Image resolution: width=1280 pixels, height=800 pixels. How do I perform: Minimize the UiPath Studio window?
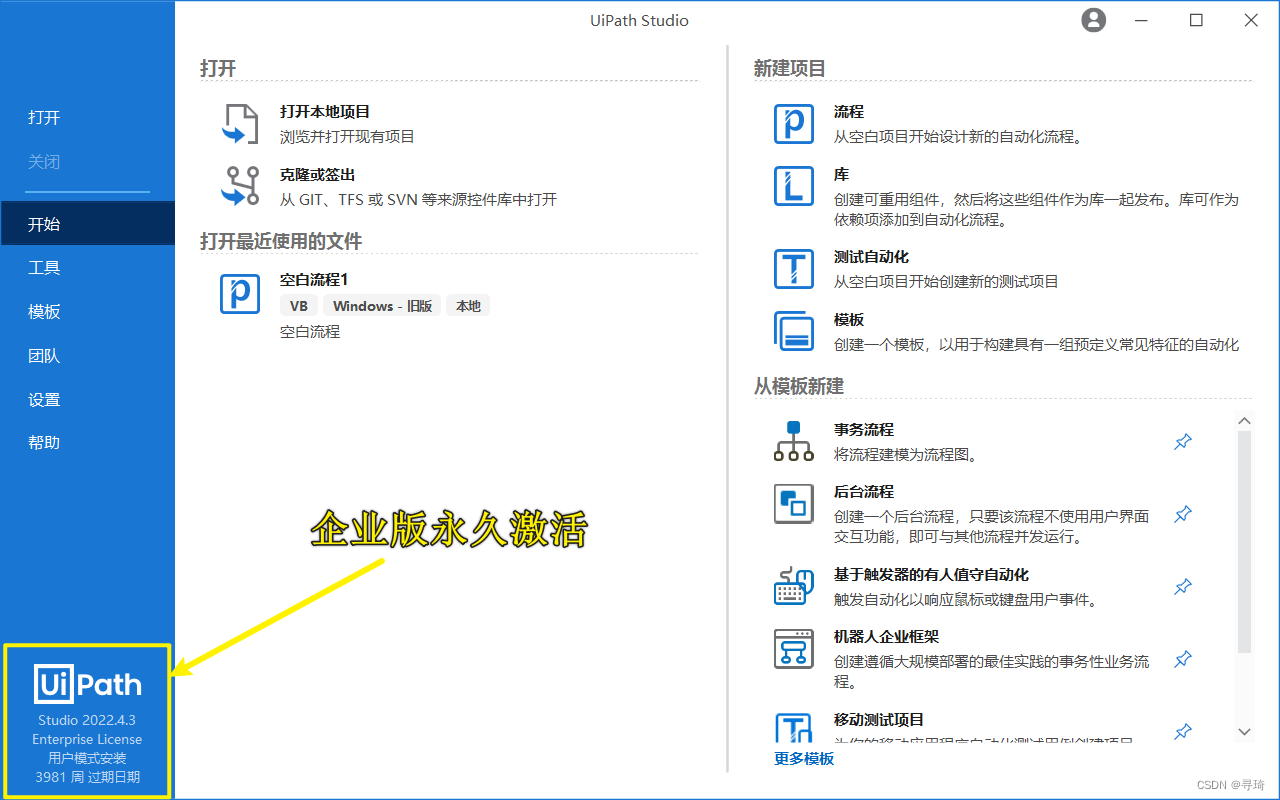[1140, 20]
